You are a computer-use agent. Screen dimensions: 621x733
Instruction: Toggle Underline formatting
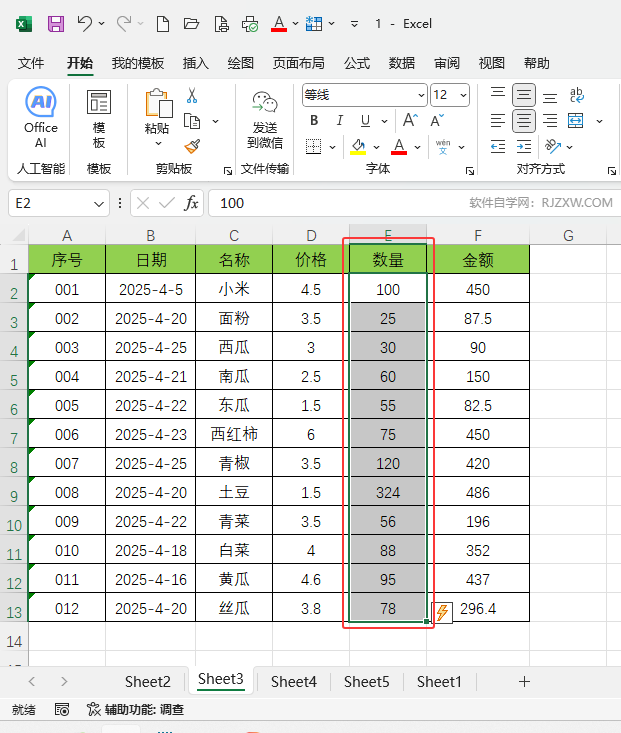click(365, 121)
